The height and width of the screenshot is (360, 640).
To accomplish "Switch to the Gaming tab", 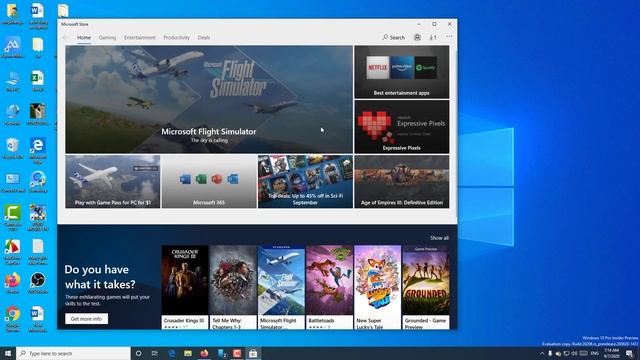I will [x=107, y=38].
